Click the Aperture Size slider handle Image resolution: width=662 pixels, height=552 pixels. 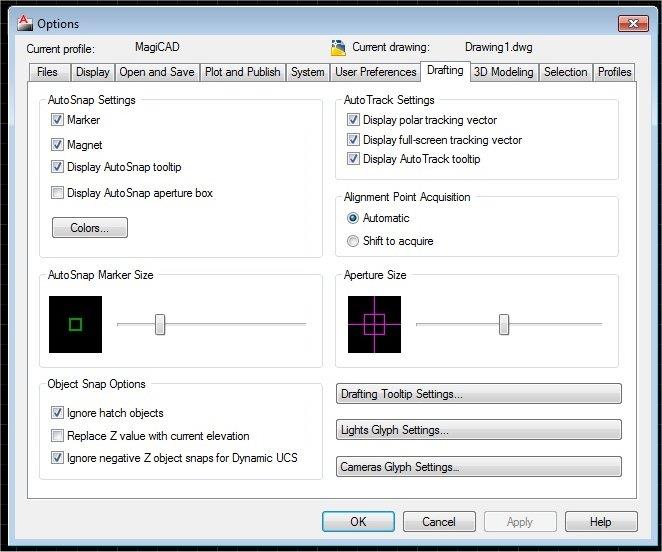coord(504,324)
